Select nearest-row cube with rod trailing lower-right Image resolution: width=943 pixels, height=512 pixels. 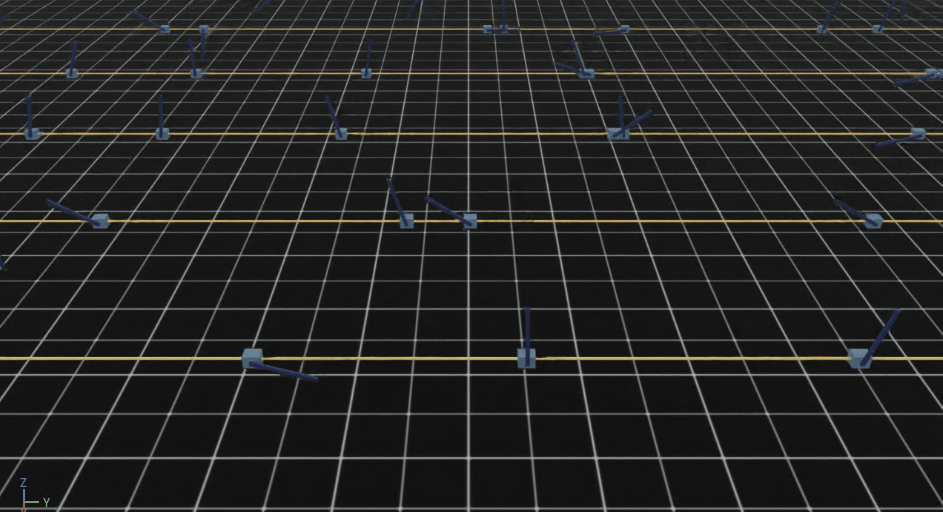(252, 359)
